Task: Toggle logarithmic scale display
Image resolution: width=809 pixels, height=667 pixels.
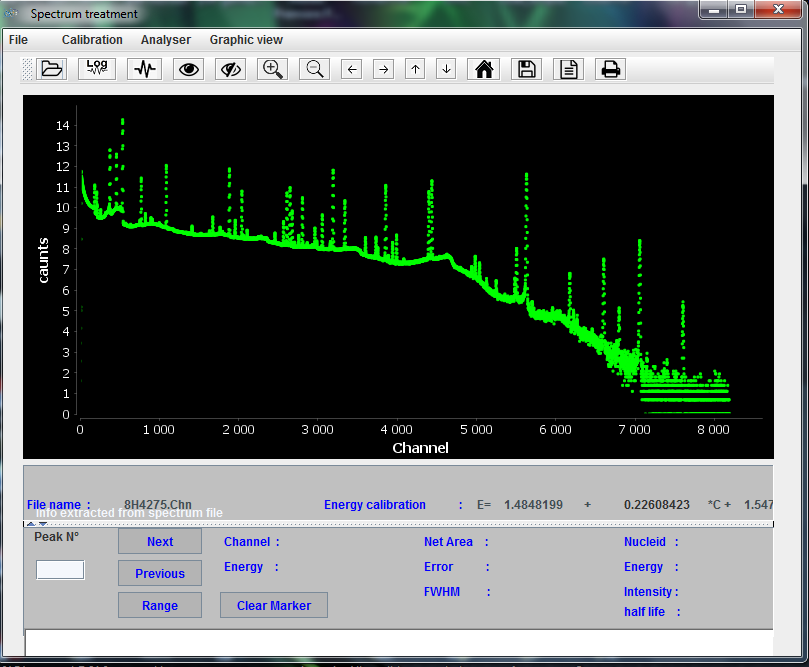Action: (x=96, y=68)
